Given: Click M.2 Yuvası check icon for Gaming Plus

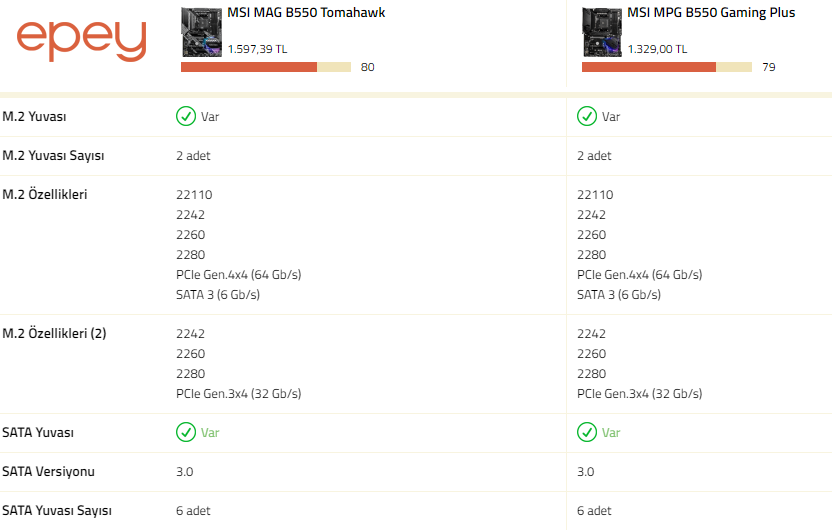Looking at the screenshot, I should tap(587, 116).
